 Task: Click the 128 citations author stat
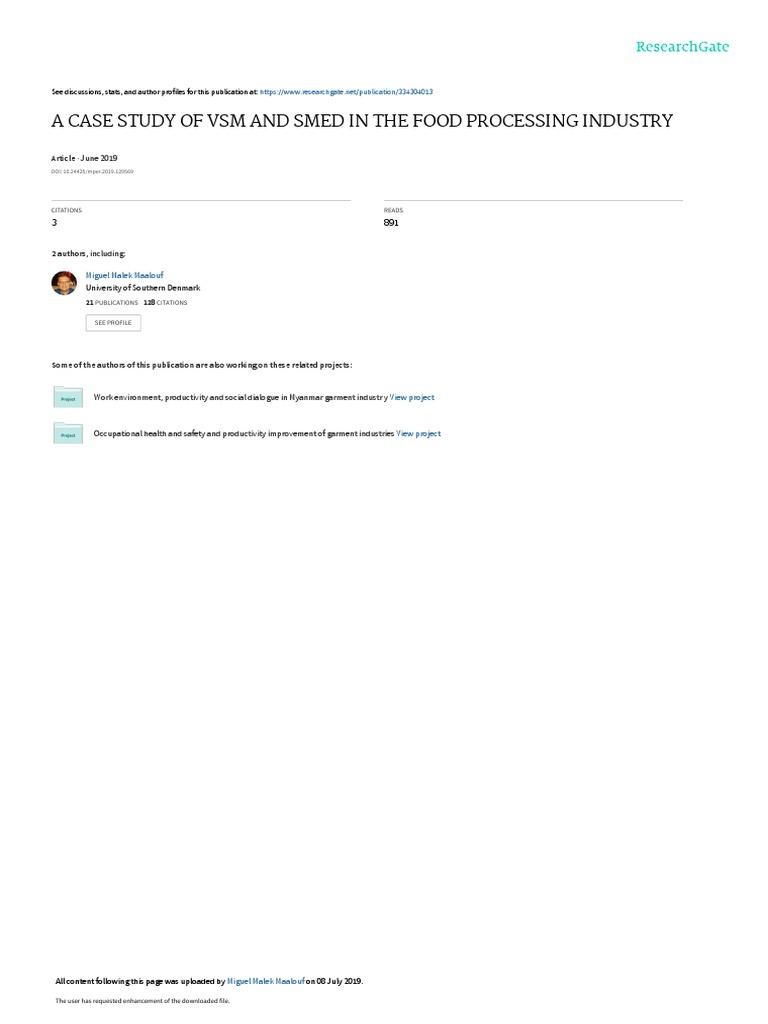165,302
